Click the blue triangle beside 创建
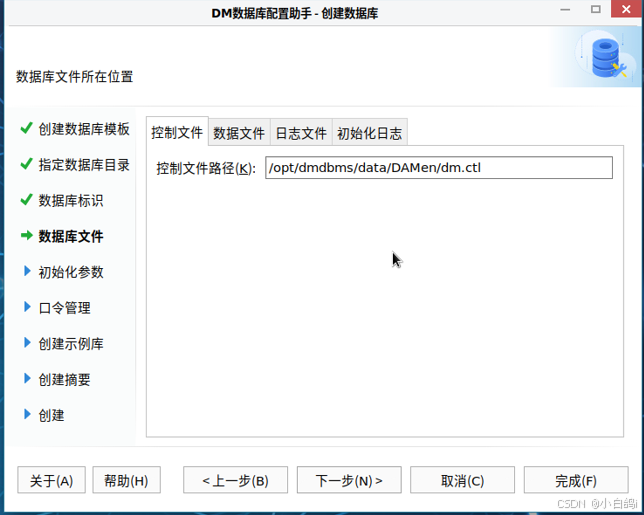Screen dimensions: 644x515 coord(28,414)
